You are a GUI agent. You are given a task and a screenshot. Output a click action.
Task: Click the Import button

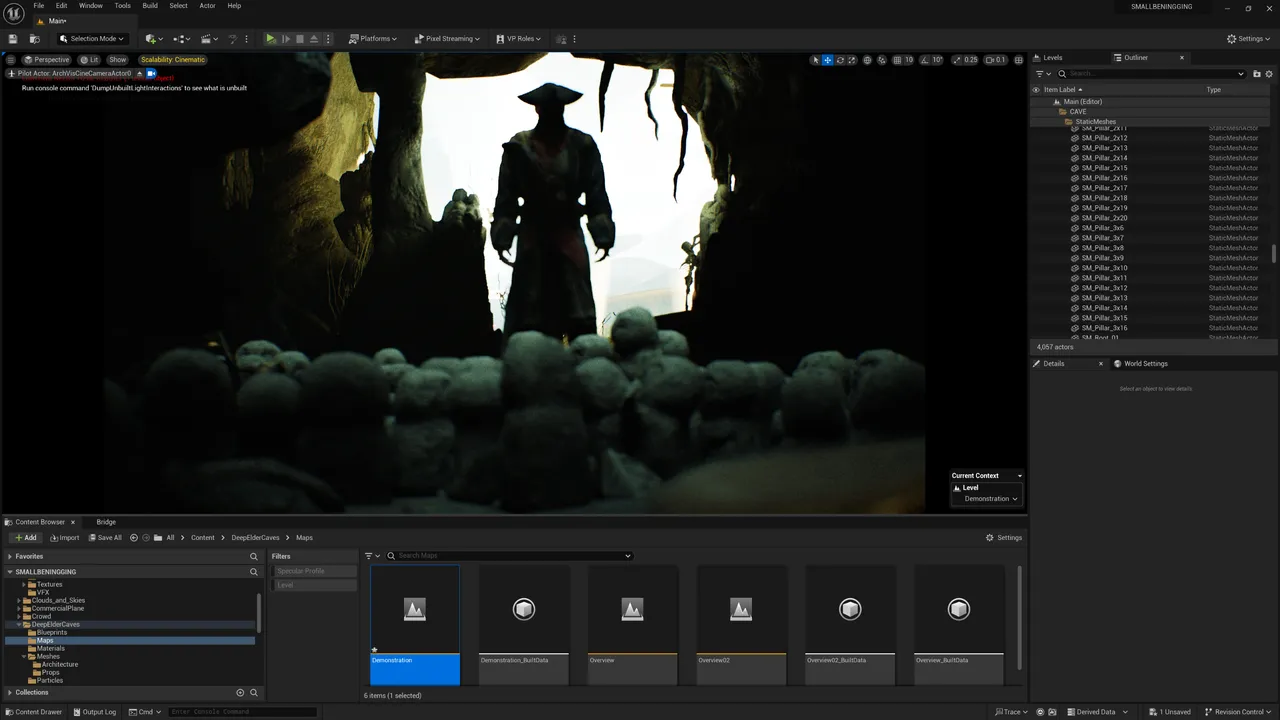(x=65, y=538)
